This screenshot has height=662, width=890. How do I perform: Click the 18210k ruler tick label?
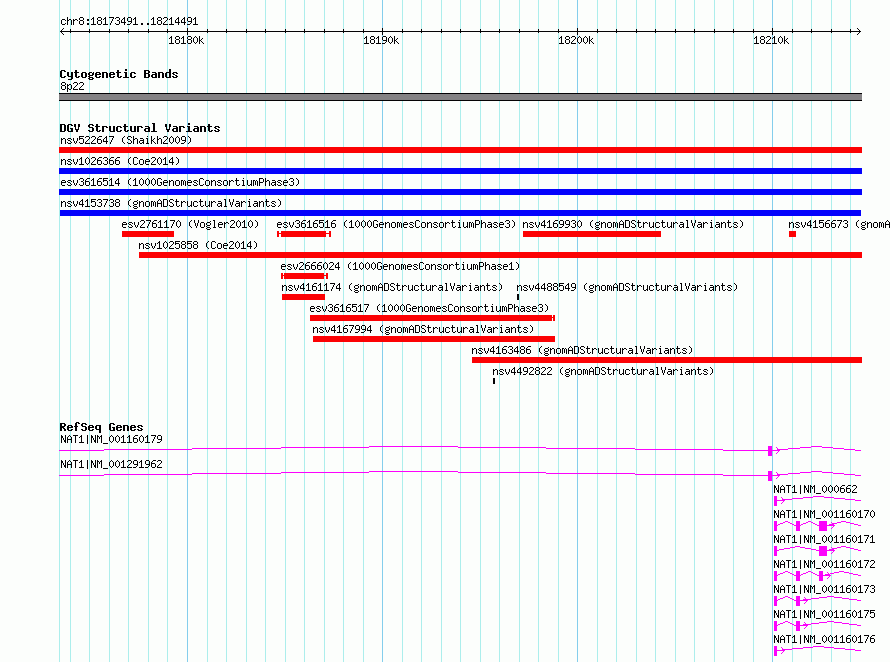[771, 40]
